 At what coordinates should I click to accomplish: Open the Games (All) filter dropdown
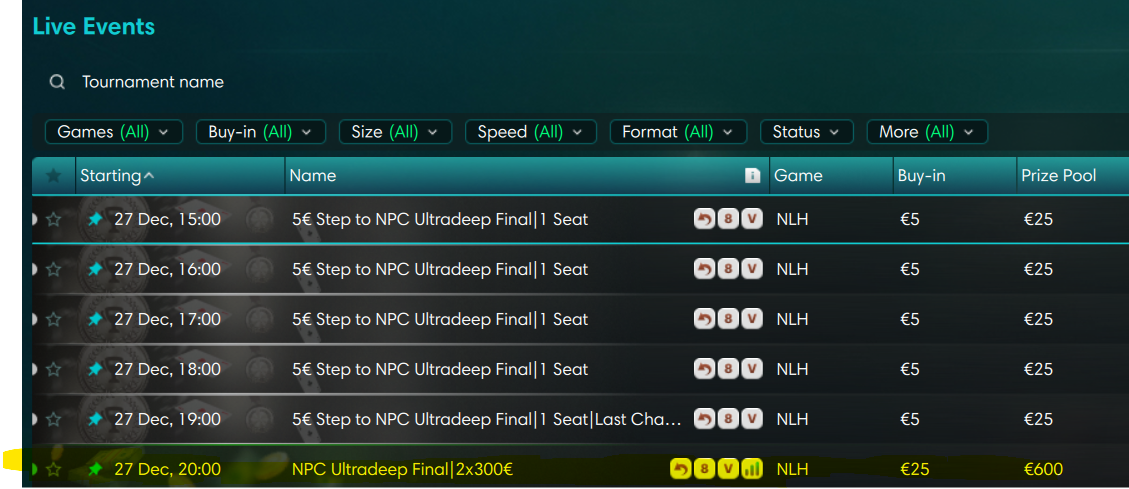coord(113,132)
